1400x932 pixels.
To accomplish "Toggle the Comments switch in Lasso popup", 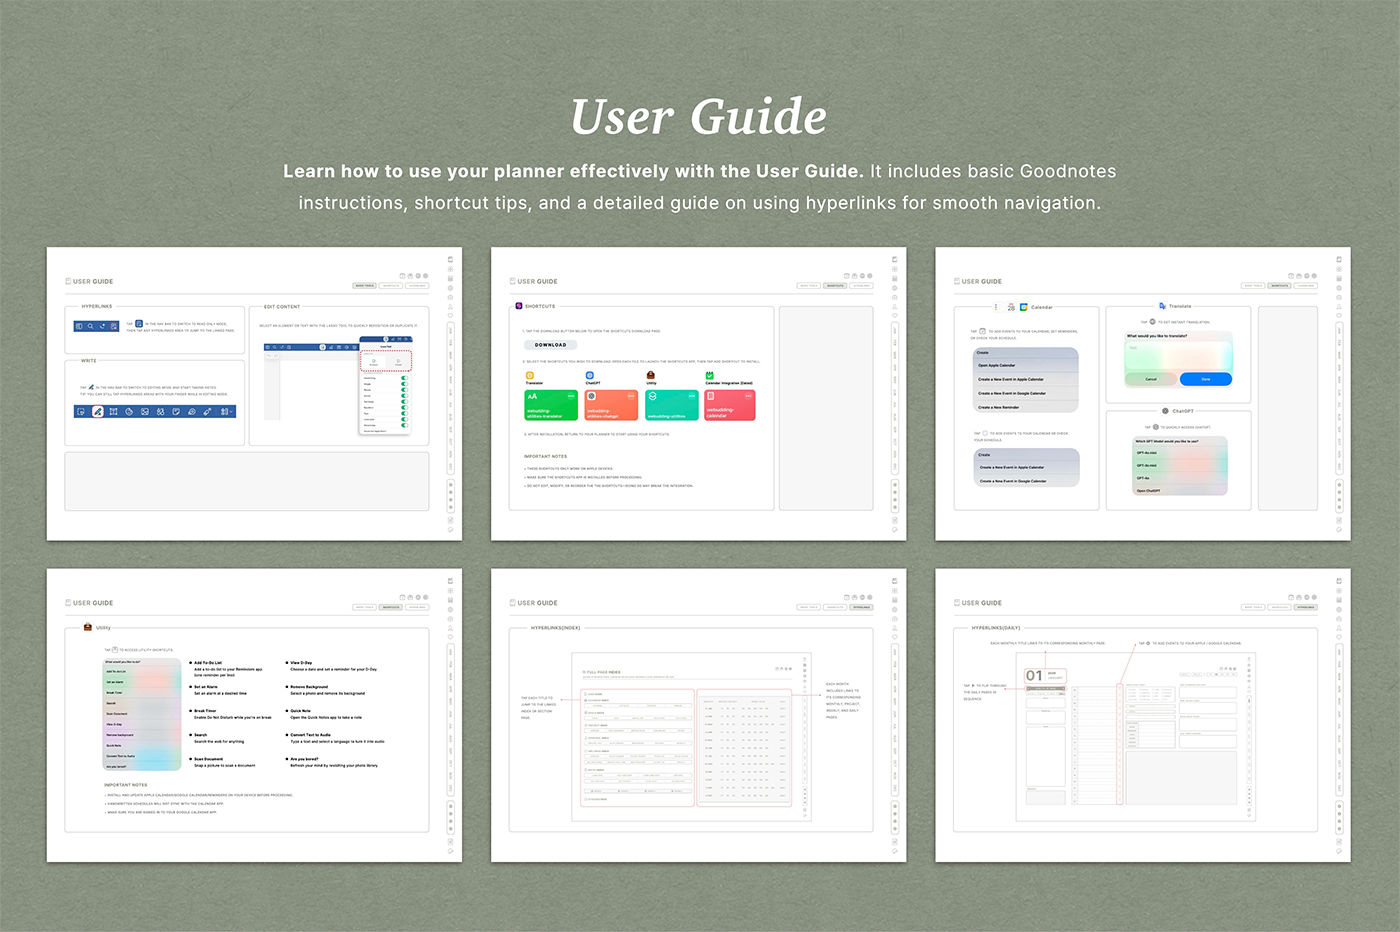I will click(404, 419).
